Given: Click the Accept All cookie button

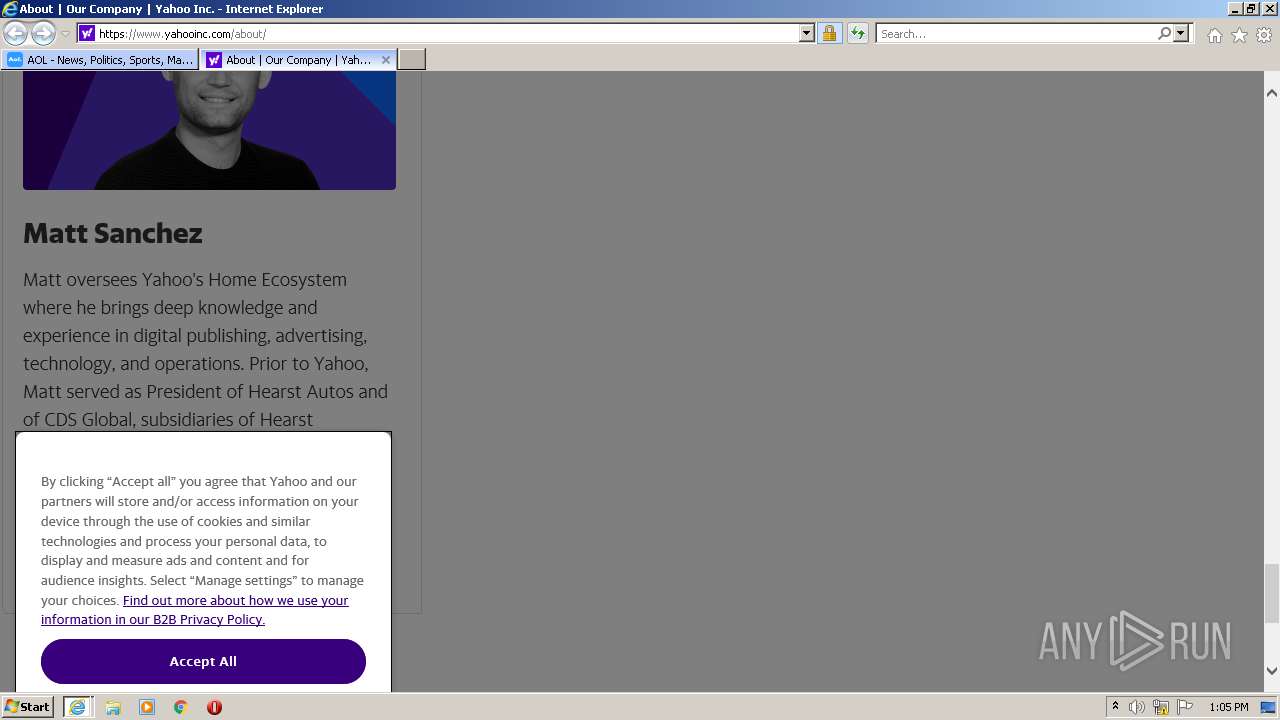Looking at the screenshot, I should coord(203,661).
